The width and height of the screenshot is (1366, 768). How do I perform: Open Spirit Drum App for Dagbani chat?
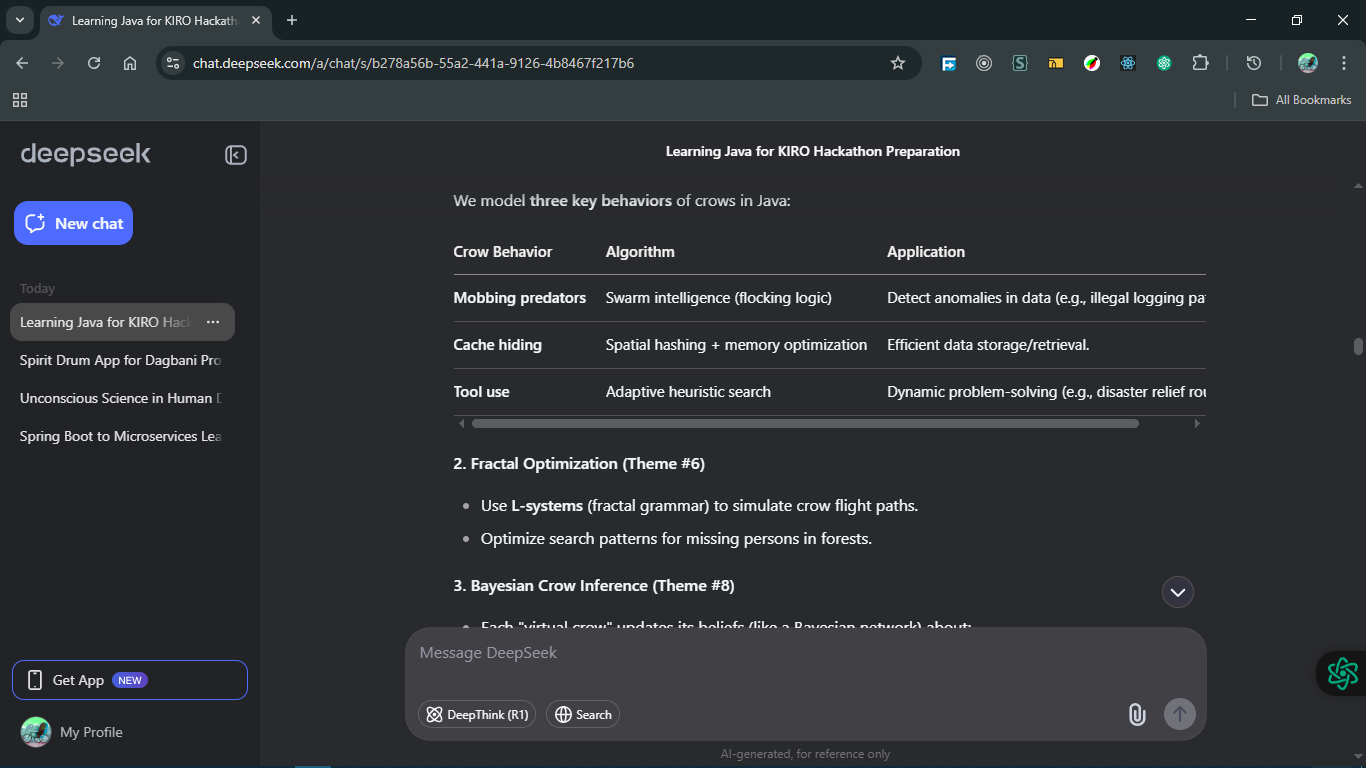pos(122,360)
